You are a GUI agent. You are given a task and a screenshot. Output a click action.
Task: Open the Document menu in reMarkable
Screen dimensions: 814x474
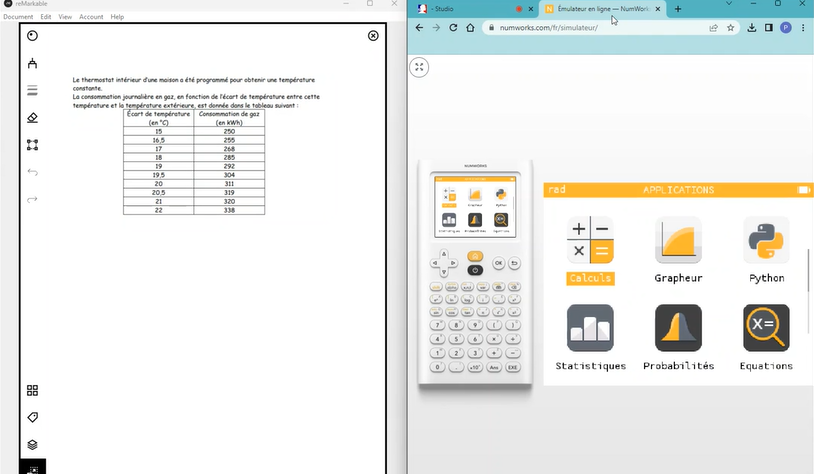pyautogui.click(x=18, y=17)
